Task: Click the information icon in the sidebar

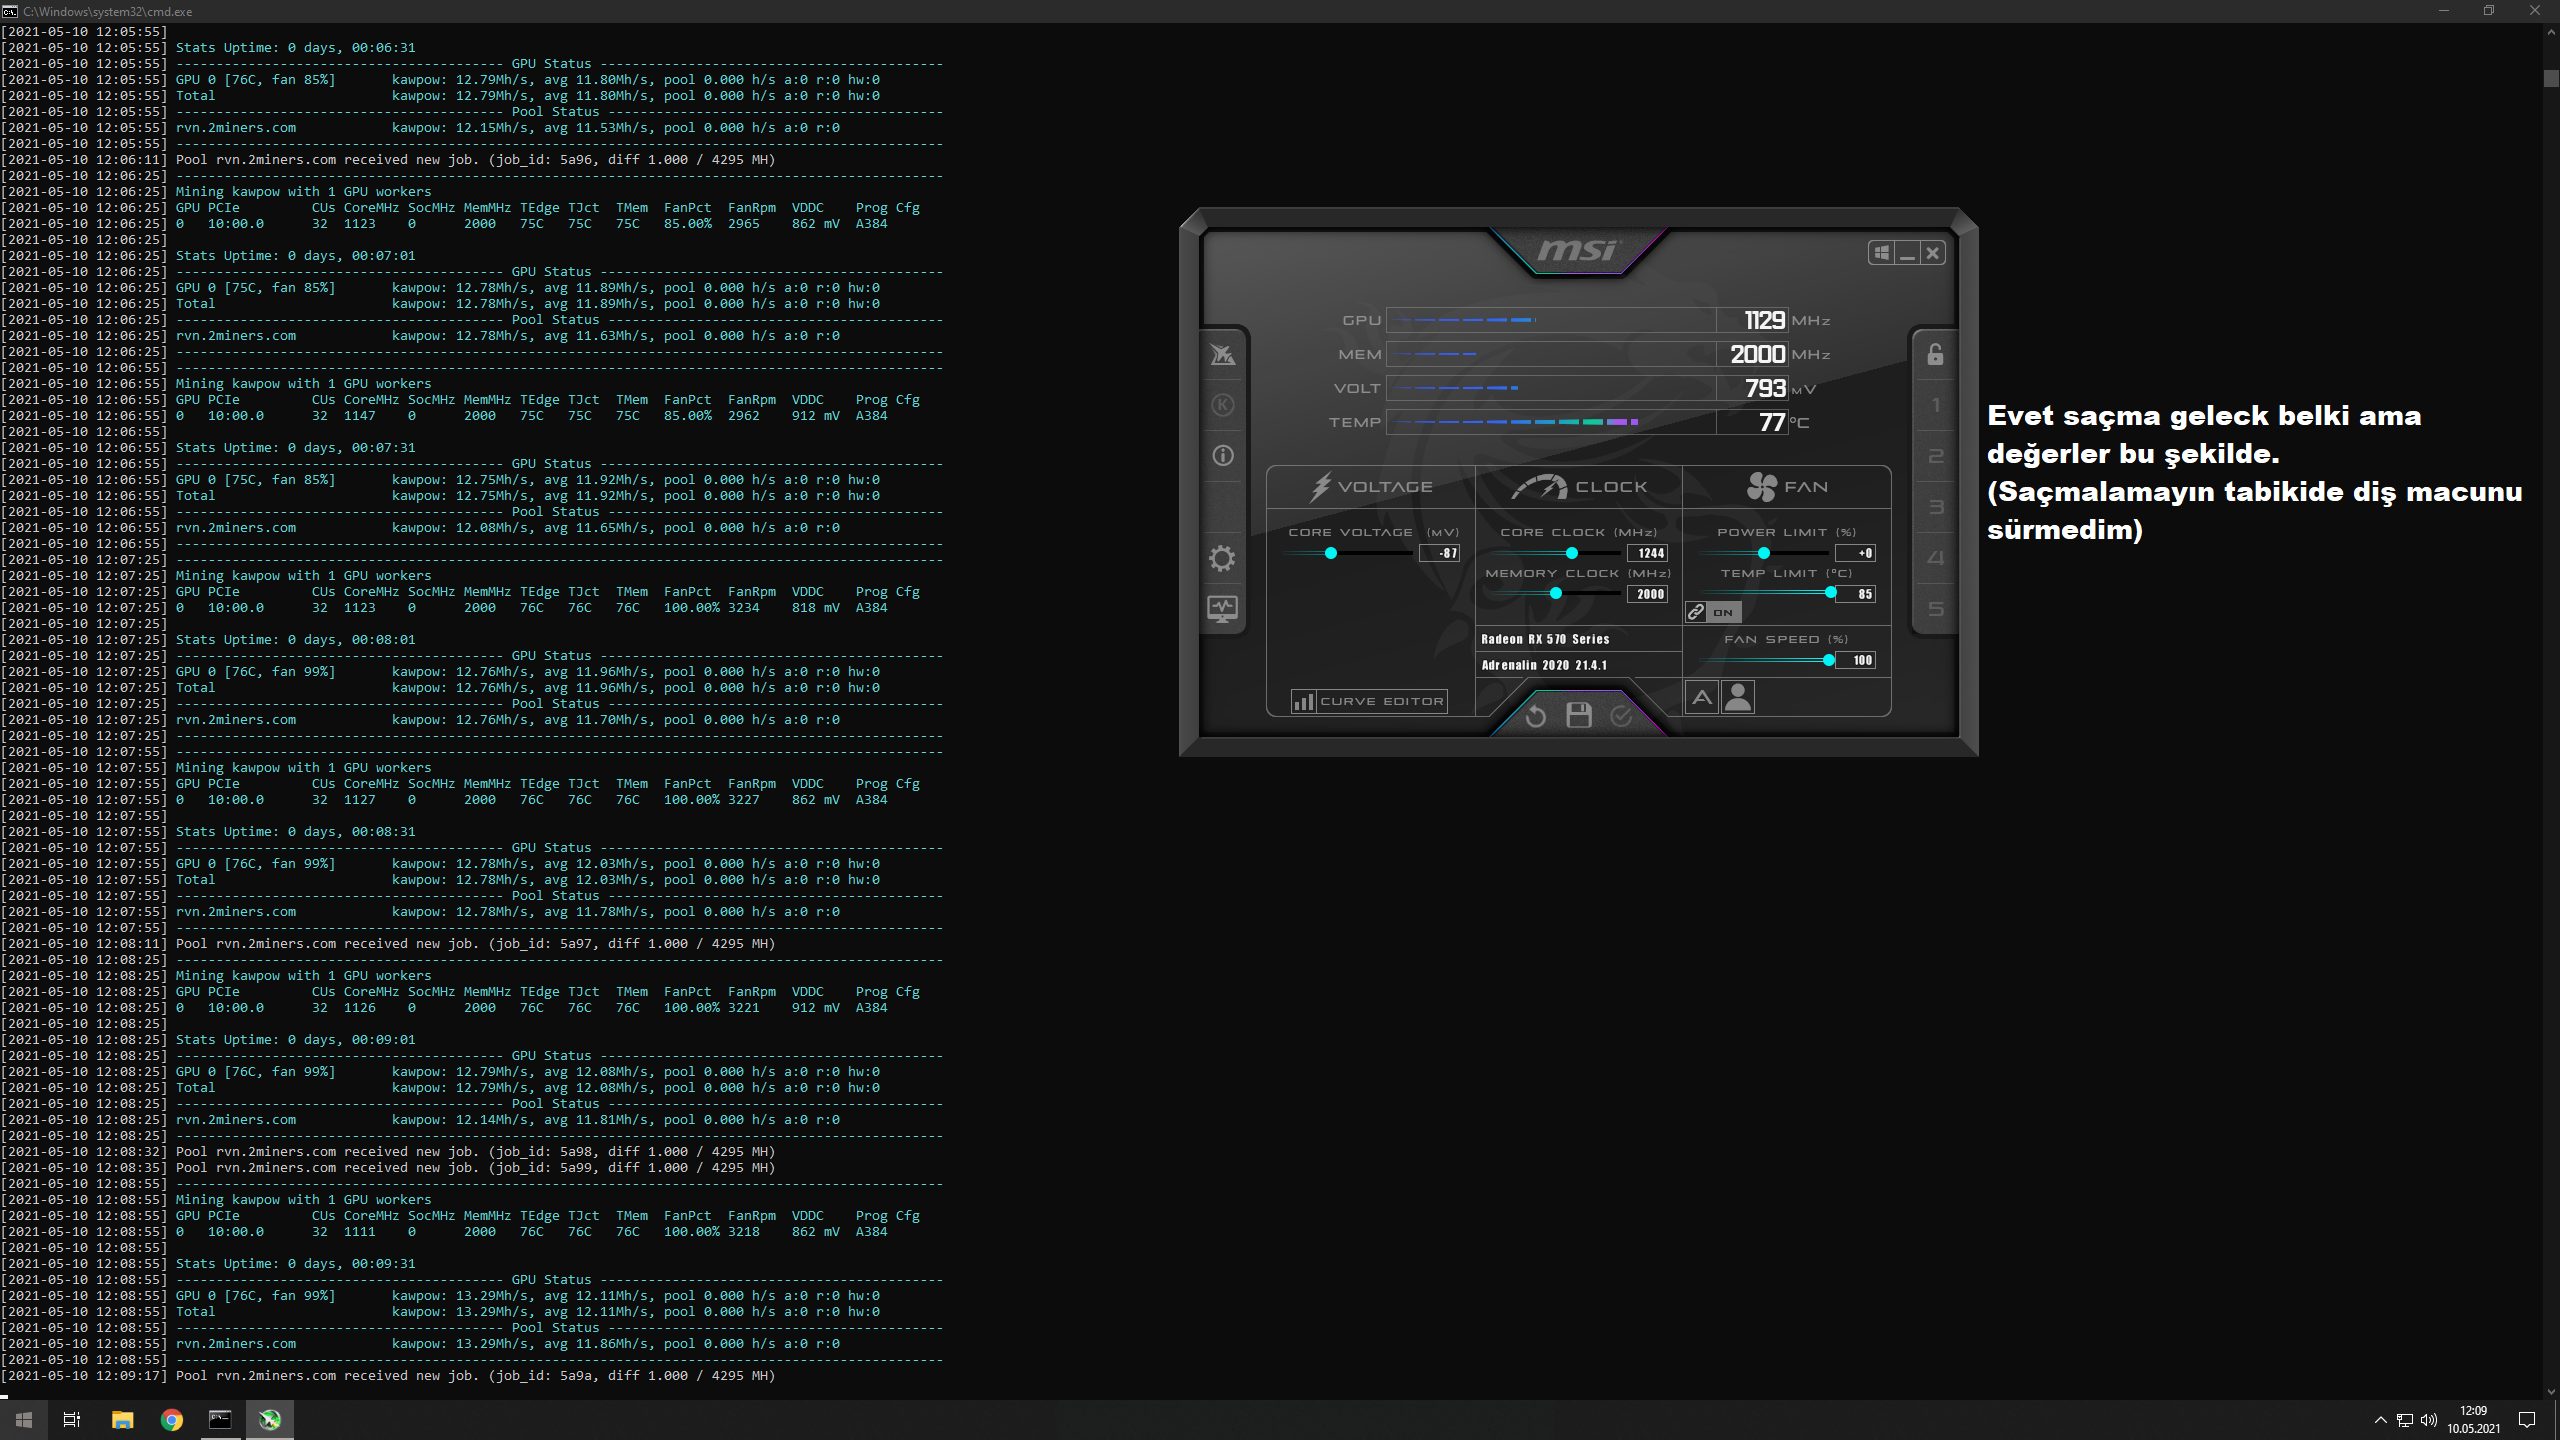Action: 1222,456
